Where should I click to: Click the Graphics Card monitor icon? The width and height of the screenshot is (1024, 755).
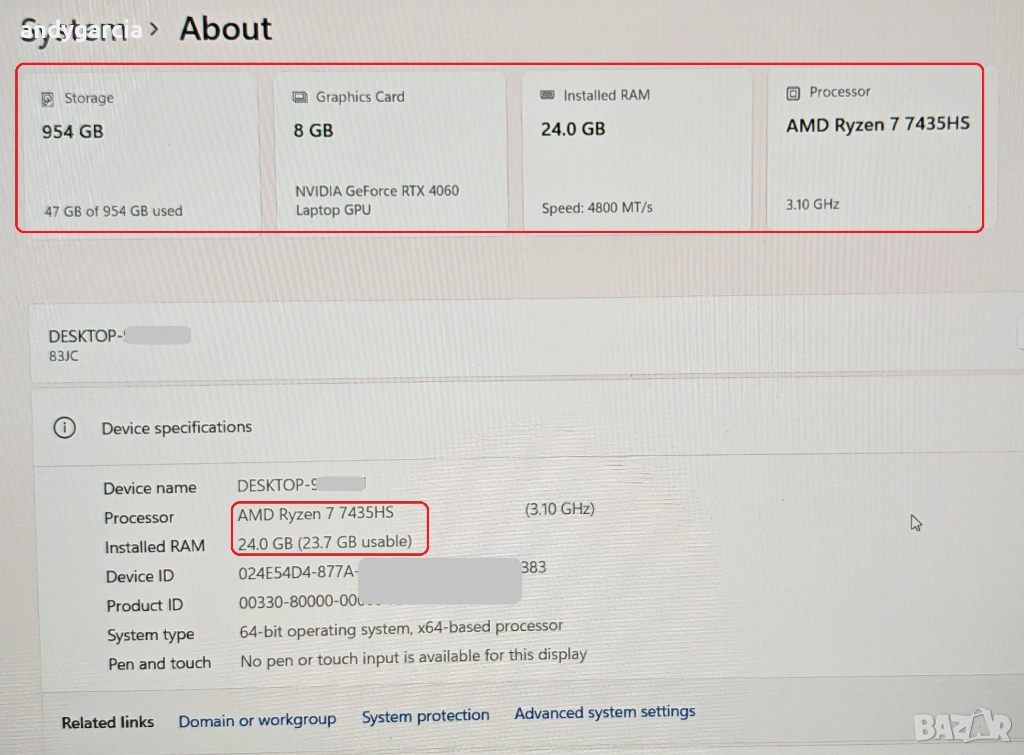pos(300,97)
